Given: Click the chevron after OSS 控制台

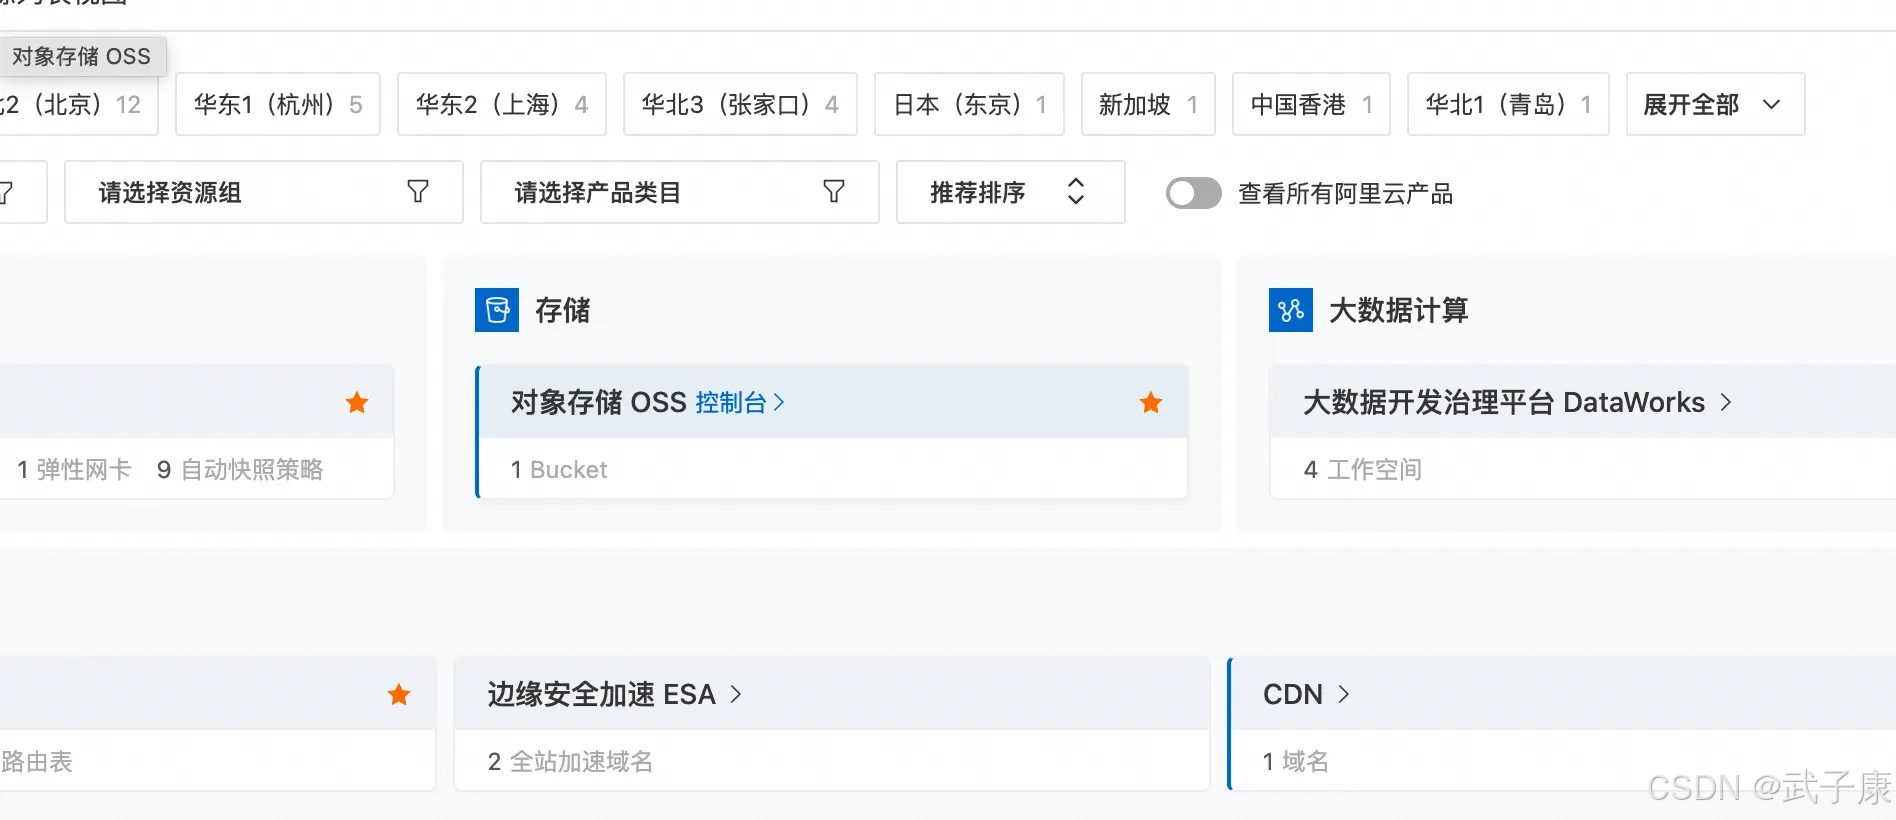Looking at the screenshot, I should point(779,402).
